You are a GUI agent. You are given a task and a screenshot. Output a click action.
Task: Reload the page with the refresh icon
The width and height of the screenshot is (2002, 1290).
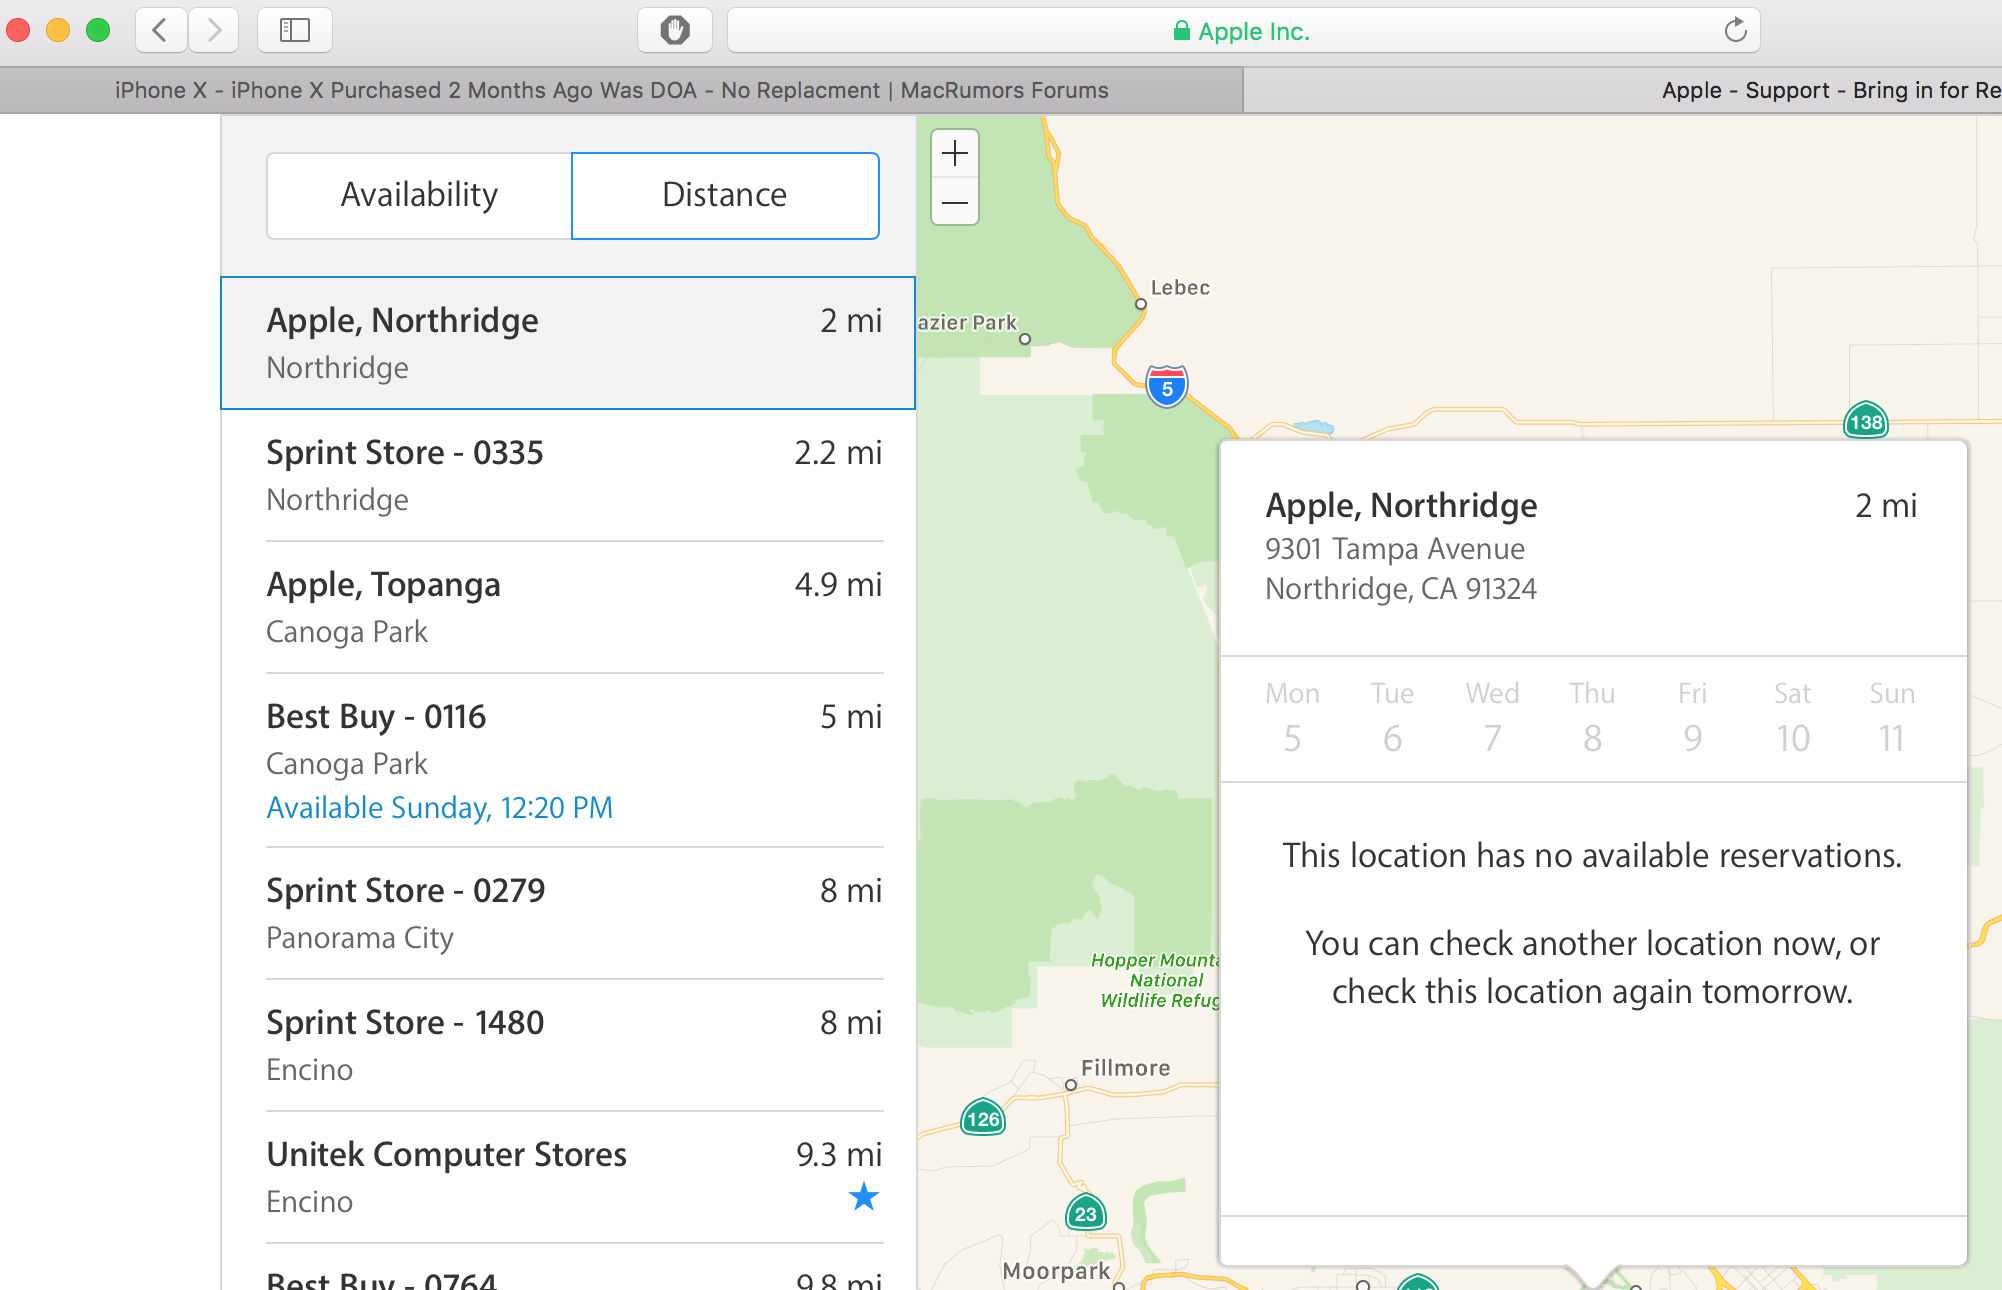point(1735,30)
